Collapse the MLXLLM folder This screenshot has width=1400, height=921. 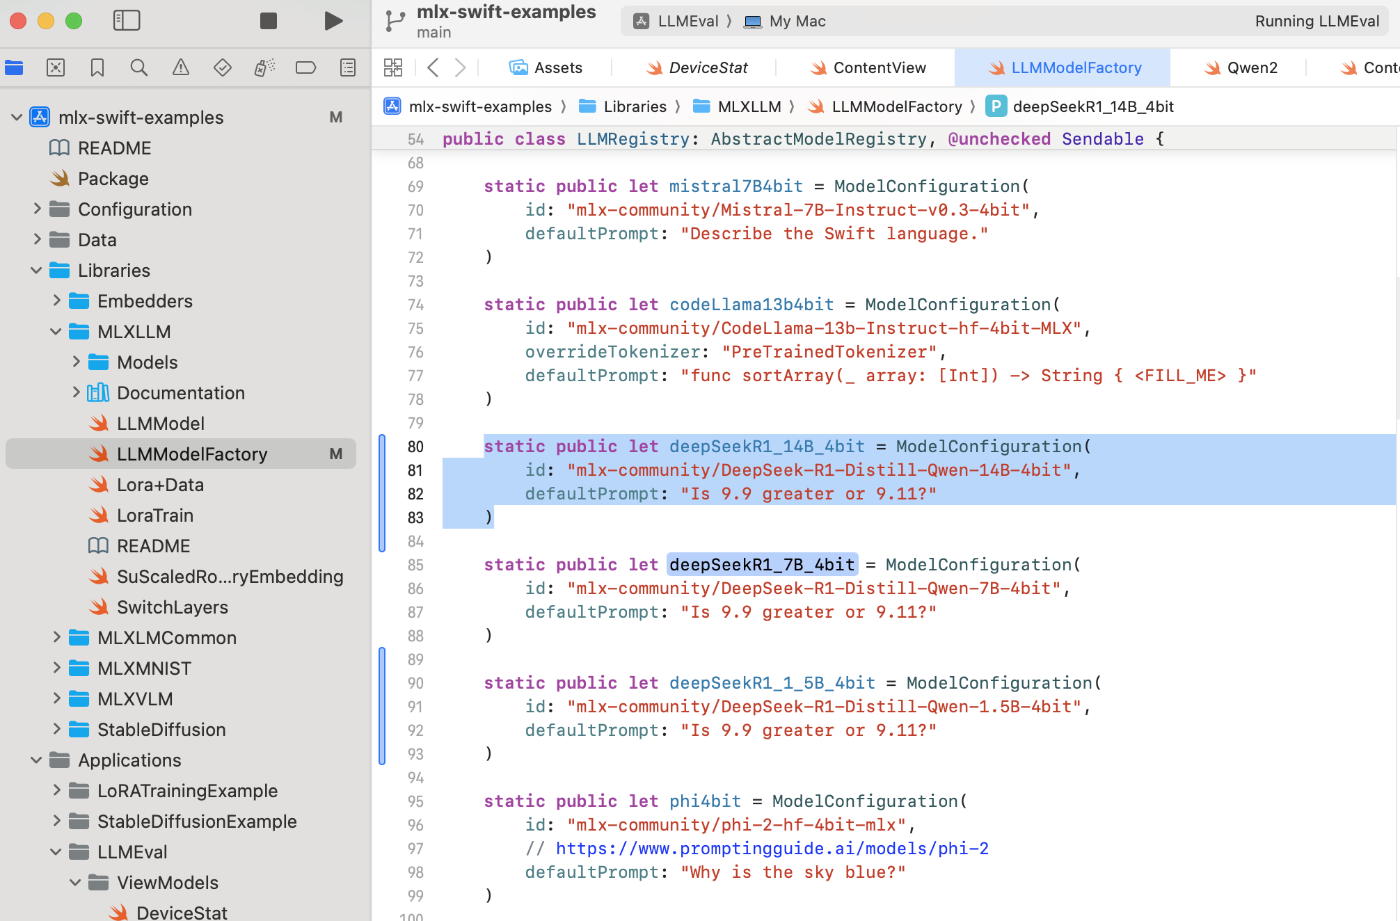click(x=56, y=331)
